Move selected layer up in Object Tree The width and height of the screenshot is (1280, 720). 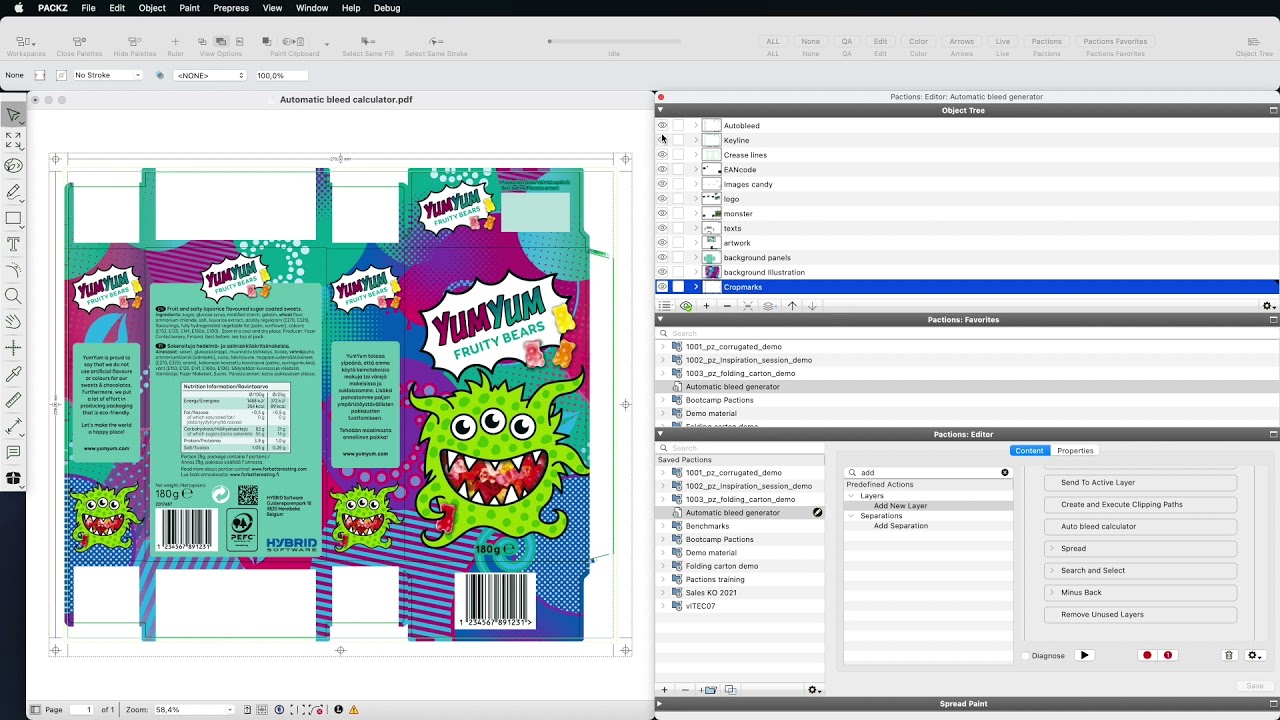(x=792, y=306)
